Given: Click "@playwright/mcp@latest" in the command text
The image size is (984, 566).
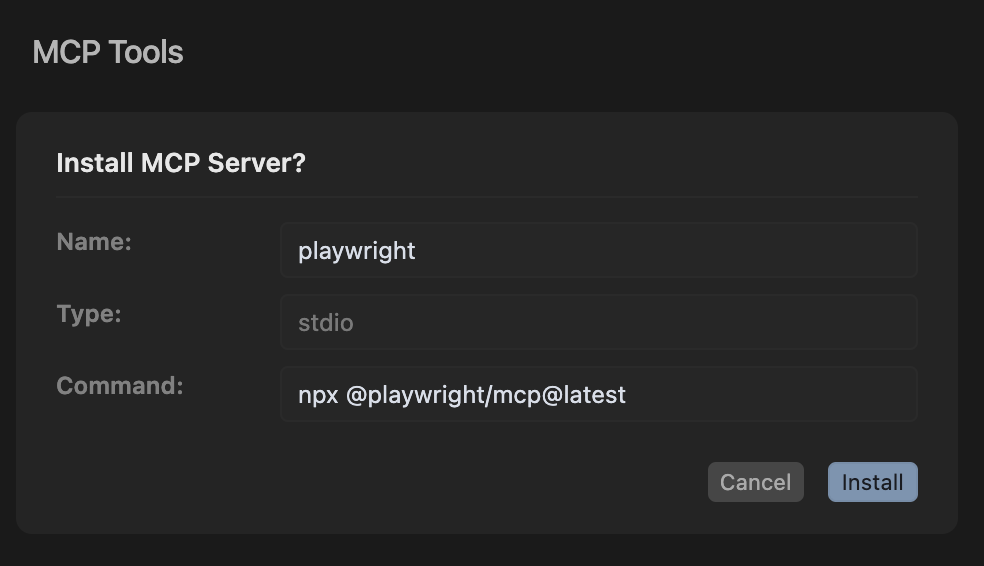Looking at the screenshot, I should tap(486, 395).
